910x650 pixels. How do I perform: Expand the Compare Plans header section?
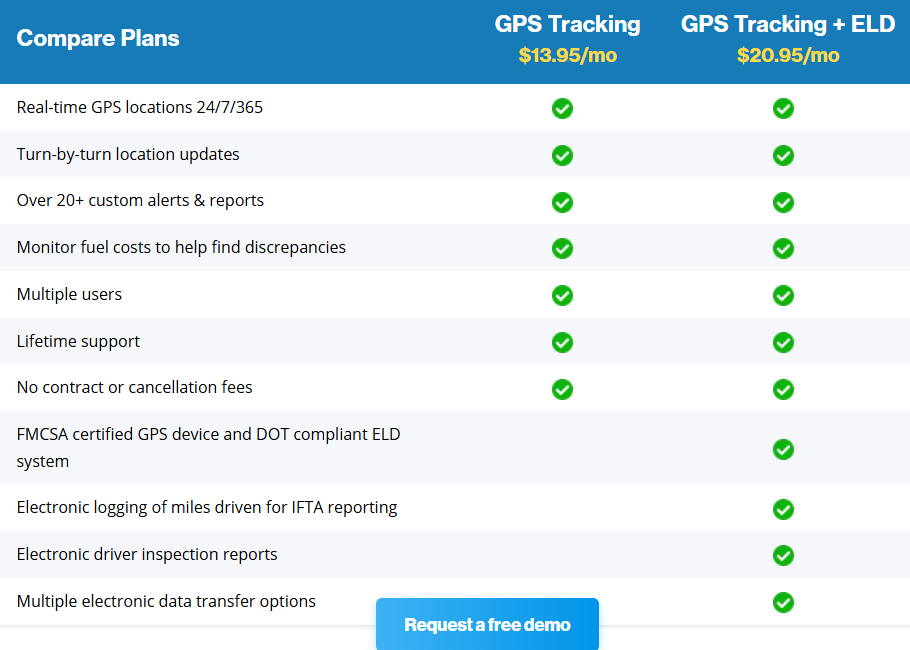(x=97, y=38)
